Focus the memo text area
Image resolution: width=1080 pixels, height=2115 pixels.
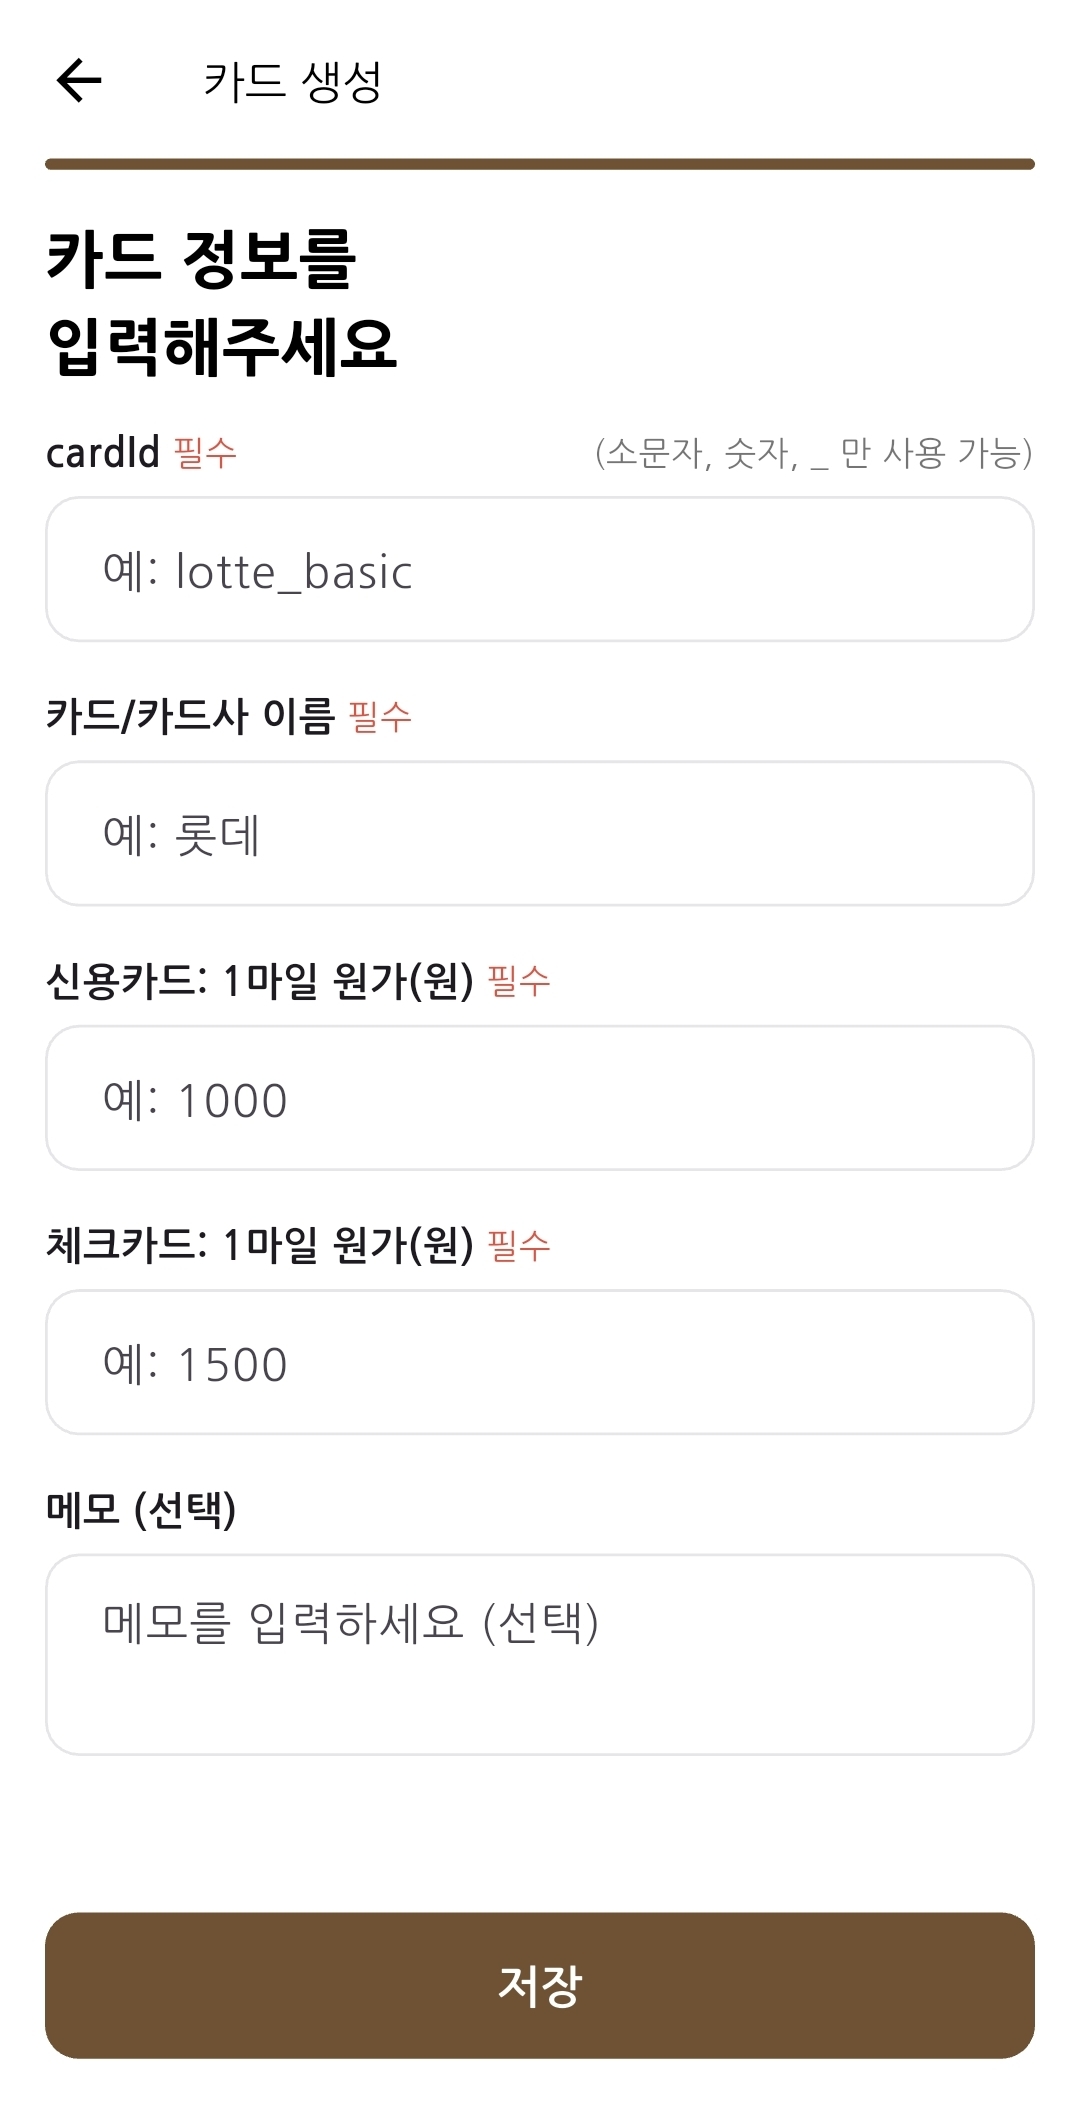pyautogui.click(x=540, y=1654)
